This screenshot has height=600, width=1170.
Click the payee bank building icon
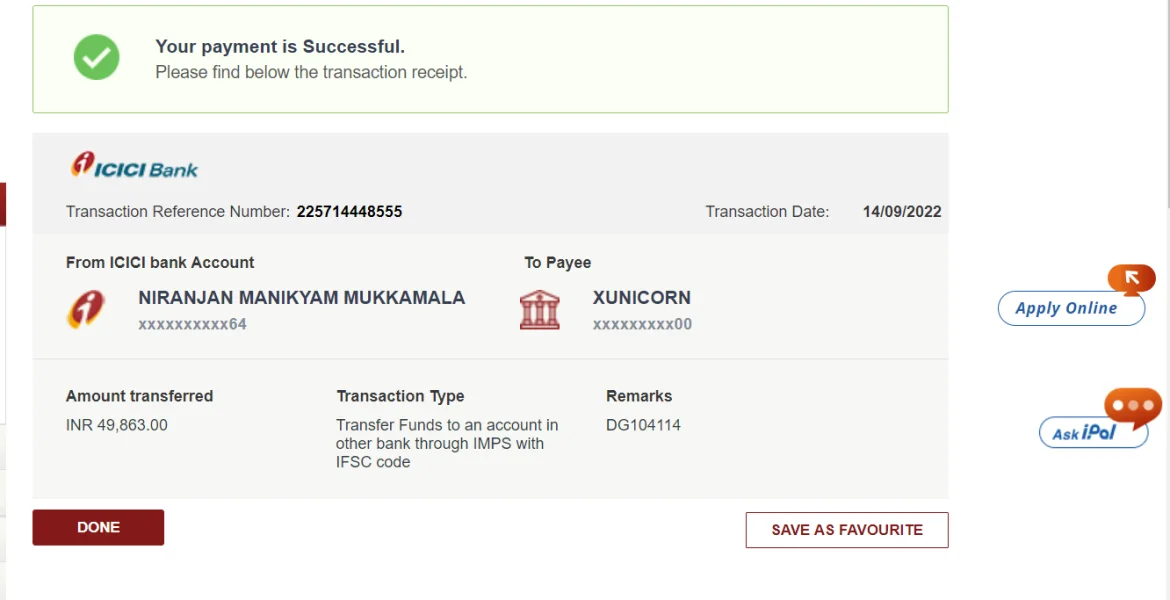click(540, 309)
